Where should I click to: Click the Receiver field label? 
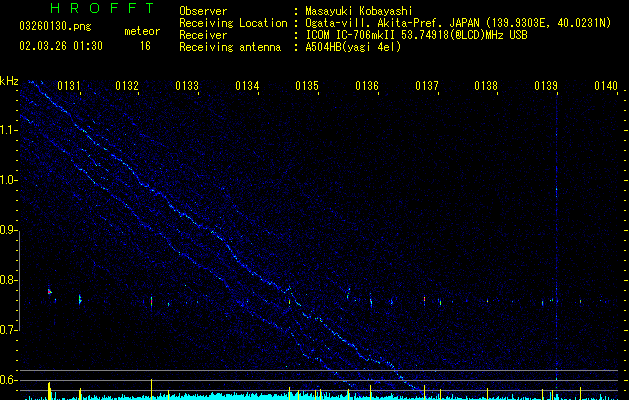click(x=203, y=35)
